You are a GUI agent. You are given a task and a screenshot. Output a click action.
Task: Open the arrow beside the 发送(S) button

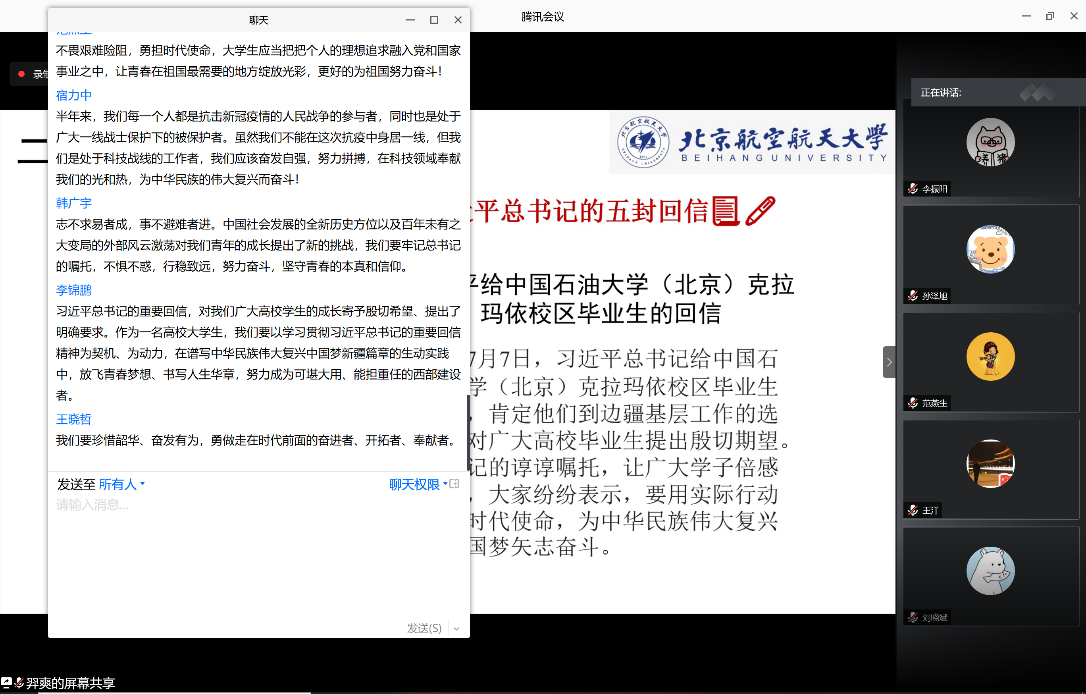coord(456,628)
